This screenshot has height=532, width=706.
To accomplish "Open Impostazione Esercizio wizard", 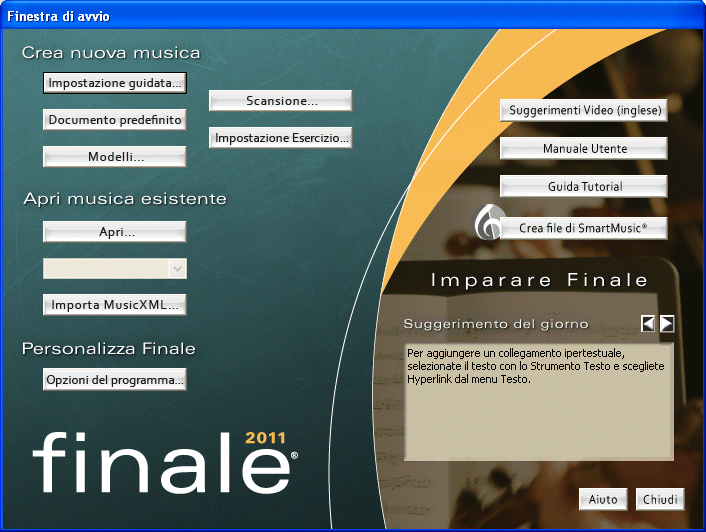I will click(x=281, y=138).
